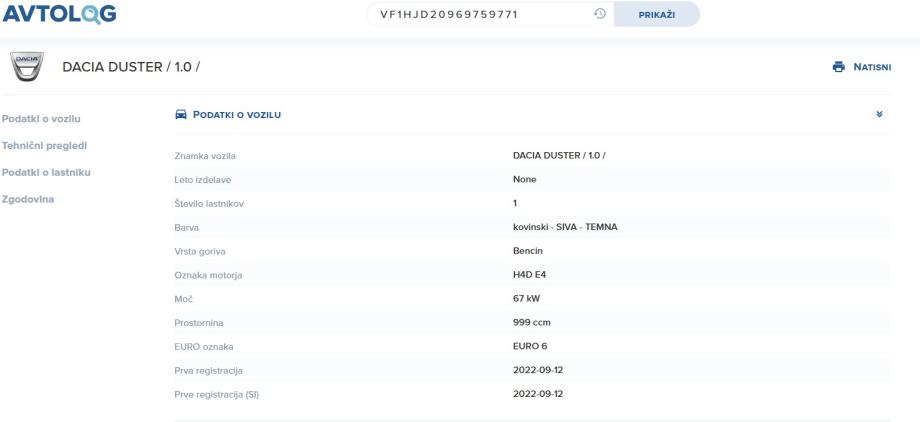Click the PRIKAŽI button
This screenshot has width=920, height=422.
(x=657, y=14)
